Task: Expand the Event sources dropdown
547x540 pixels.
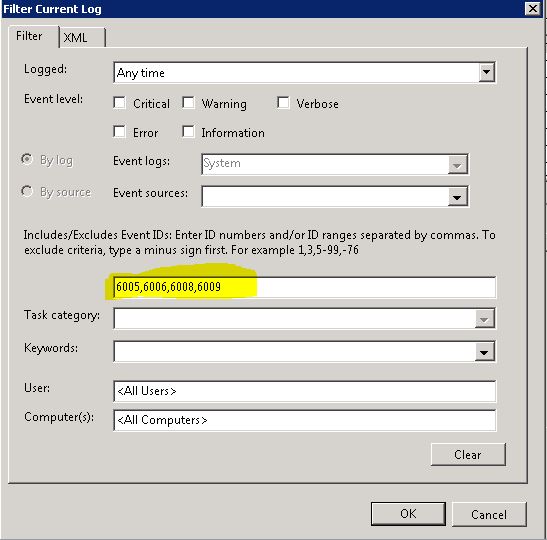Action: [335, 196]
